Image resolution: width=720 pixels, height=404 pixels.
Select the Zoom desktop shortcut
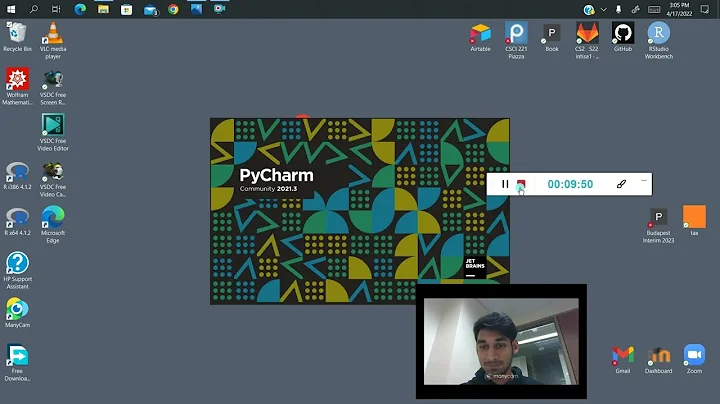694,358
